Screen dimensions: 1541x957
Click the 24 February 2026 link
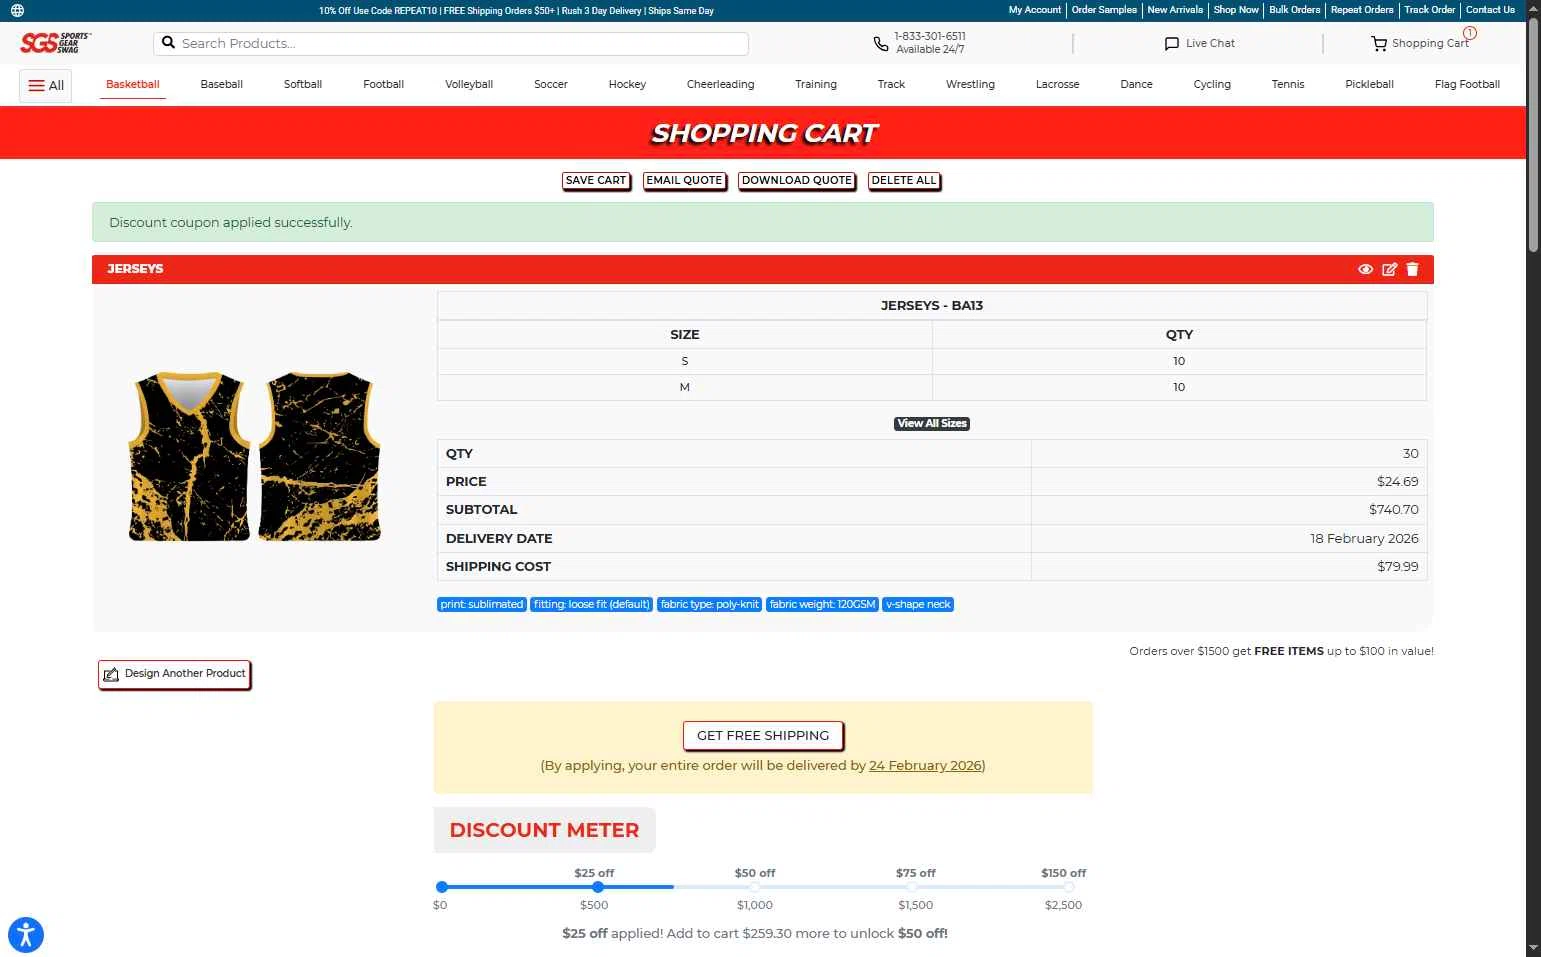point(925,766)
